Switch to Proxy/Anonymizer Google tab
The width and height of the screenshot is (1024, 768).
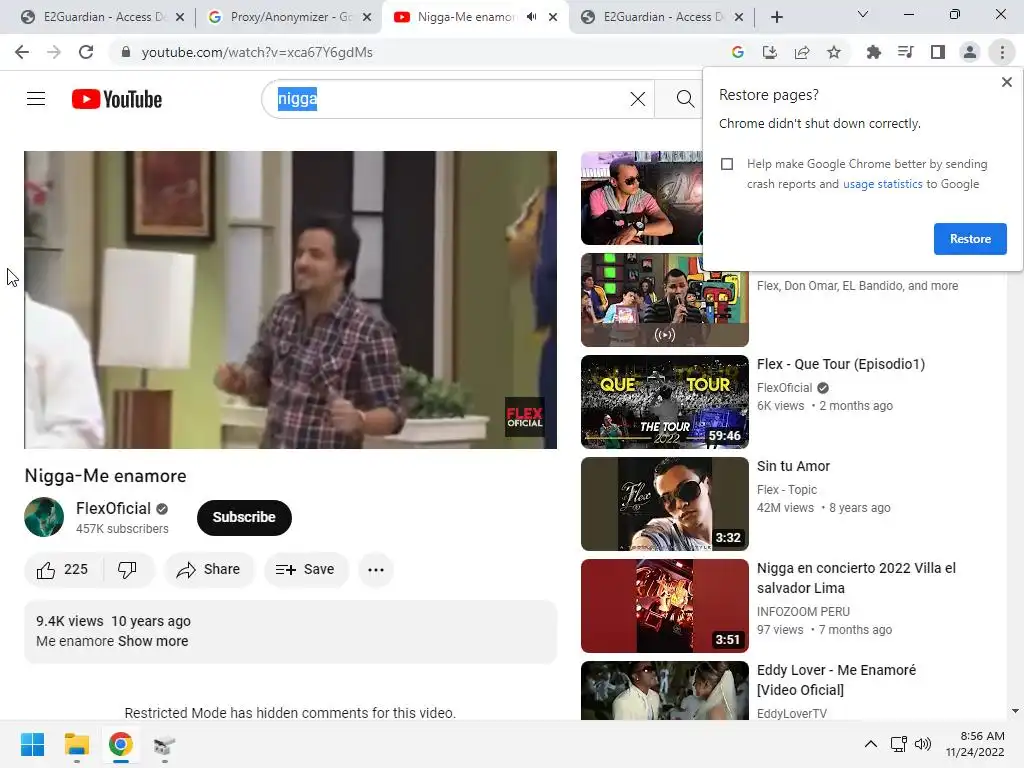pos(282,17)
